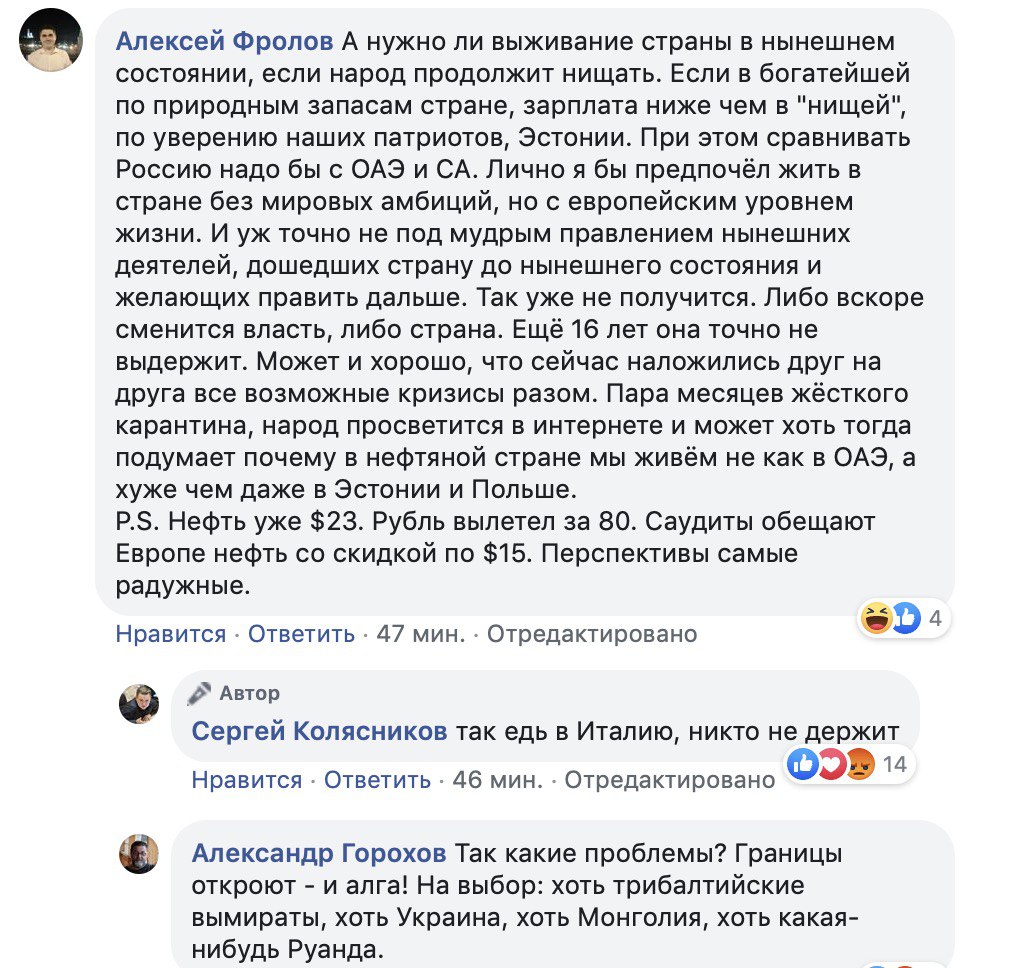Open Сергей Колясников's avatar
The height and width of the screenshot is (968, 1022).
[139, 704]
